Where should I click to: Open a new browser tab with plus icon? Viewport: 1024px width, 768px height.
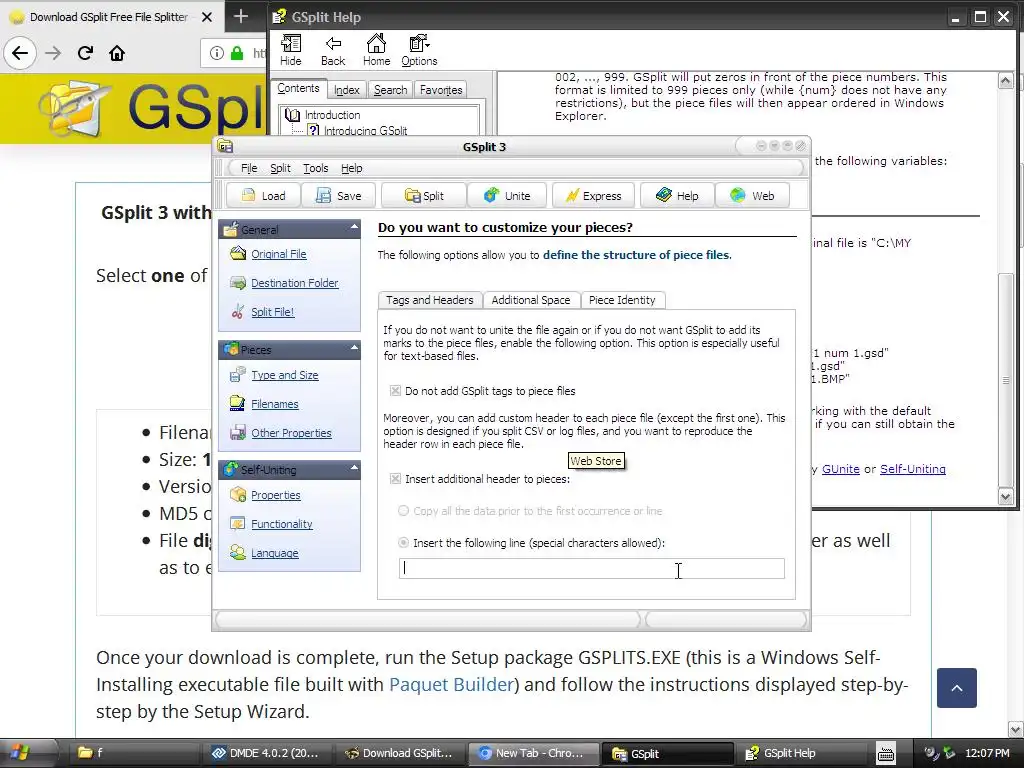pyautogui.click(x=241, y=16)
